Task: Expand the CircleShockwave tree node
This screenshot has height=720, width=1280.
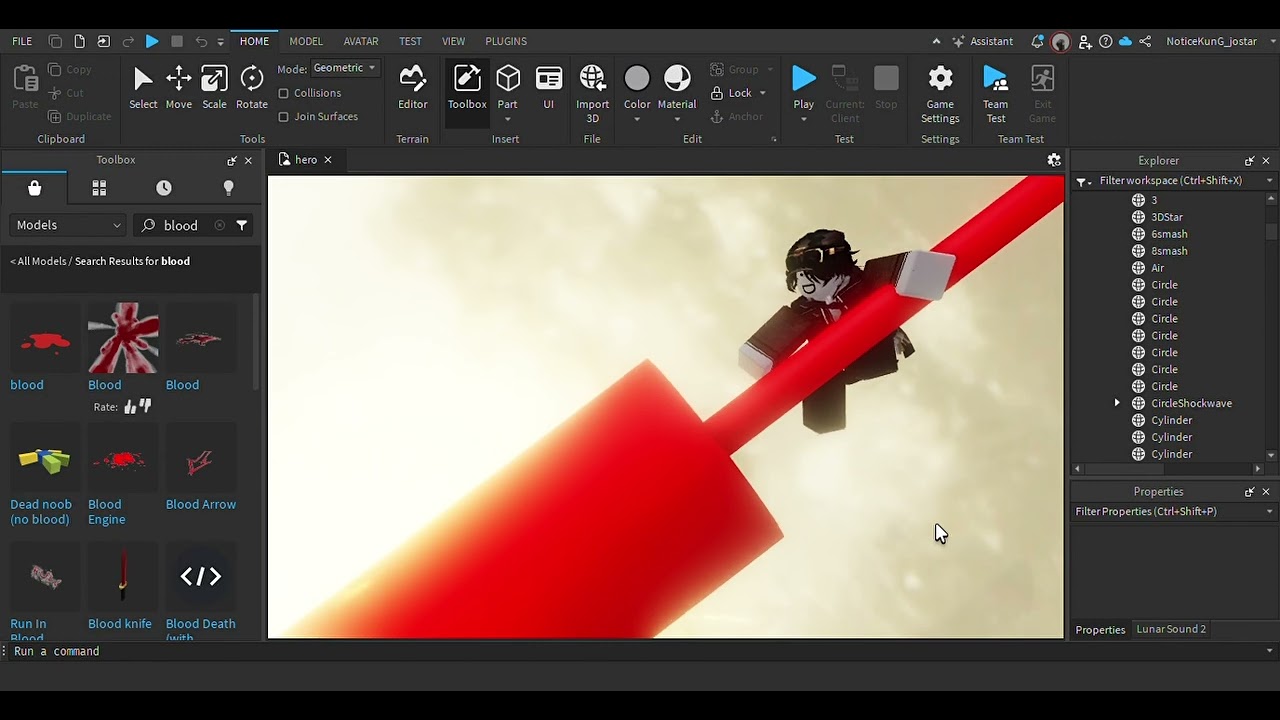Action: (1117, 403)
